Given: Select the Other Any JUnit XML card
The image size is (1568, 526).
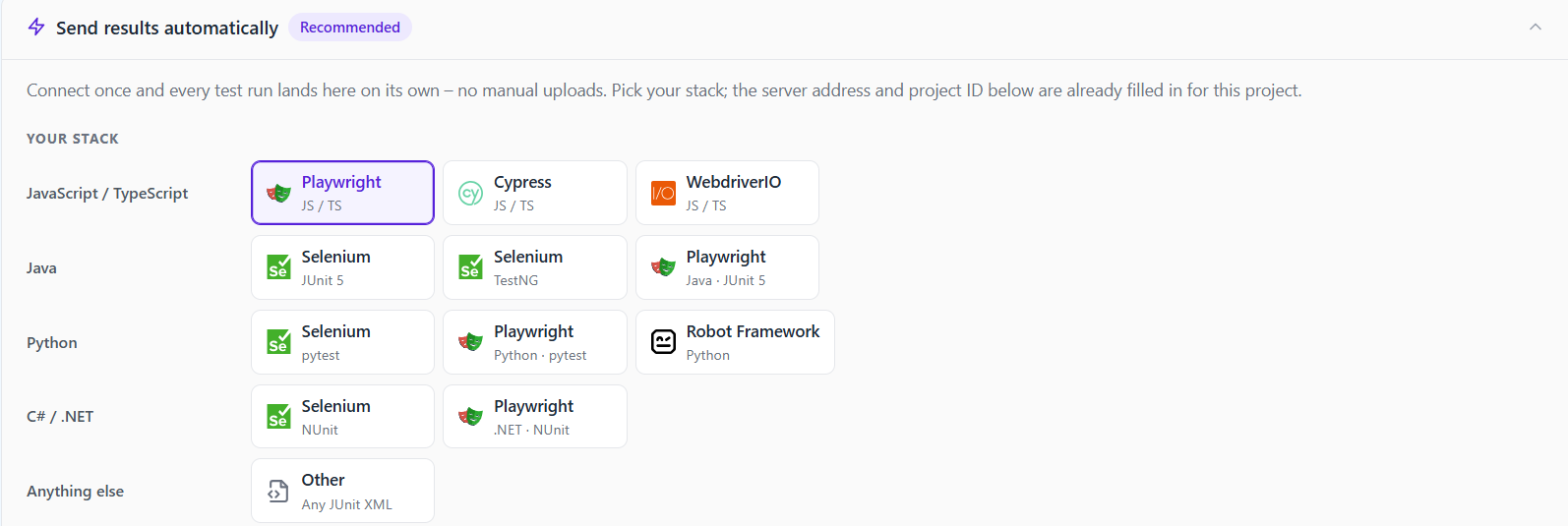Looking at the screenshot, I should [x=342, y=491].
